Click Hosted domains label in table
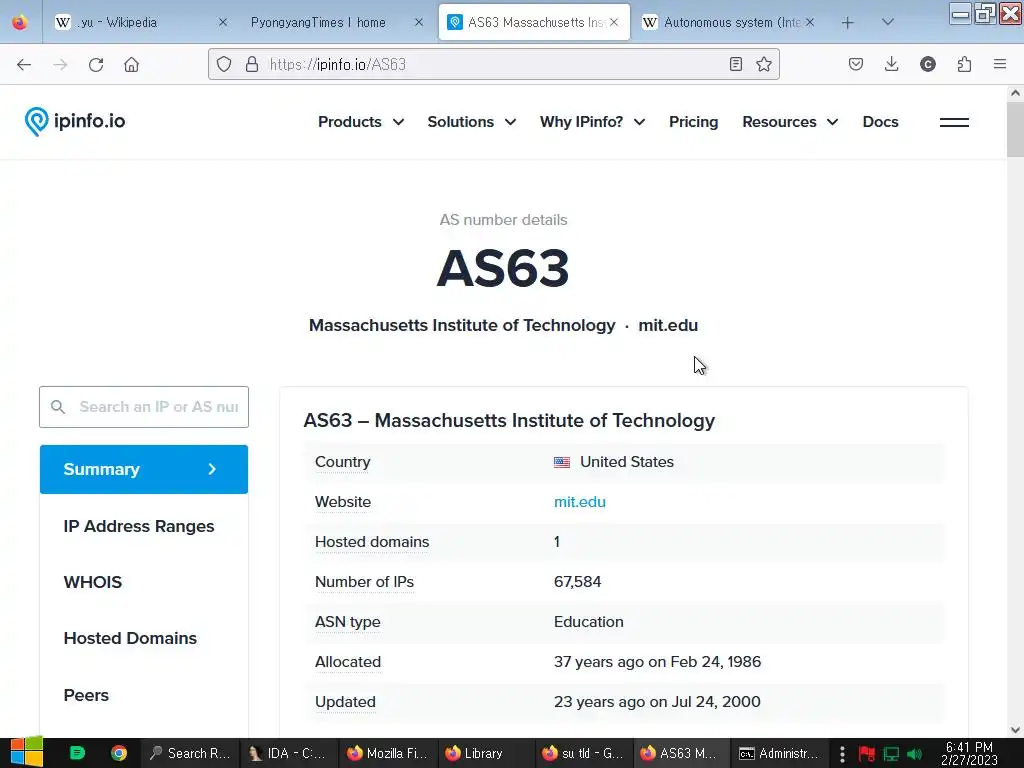1024x768 pixels. pyautogui.click(x=372, y=542)
